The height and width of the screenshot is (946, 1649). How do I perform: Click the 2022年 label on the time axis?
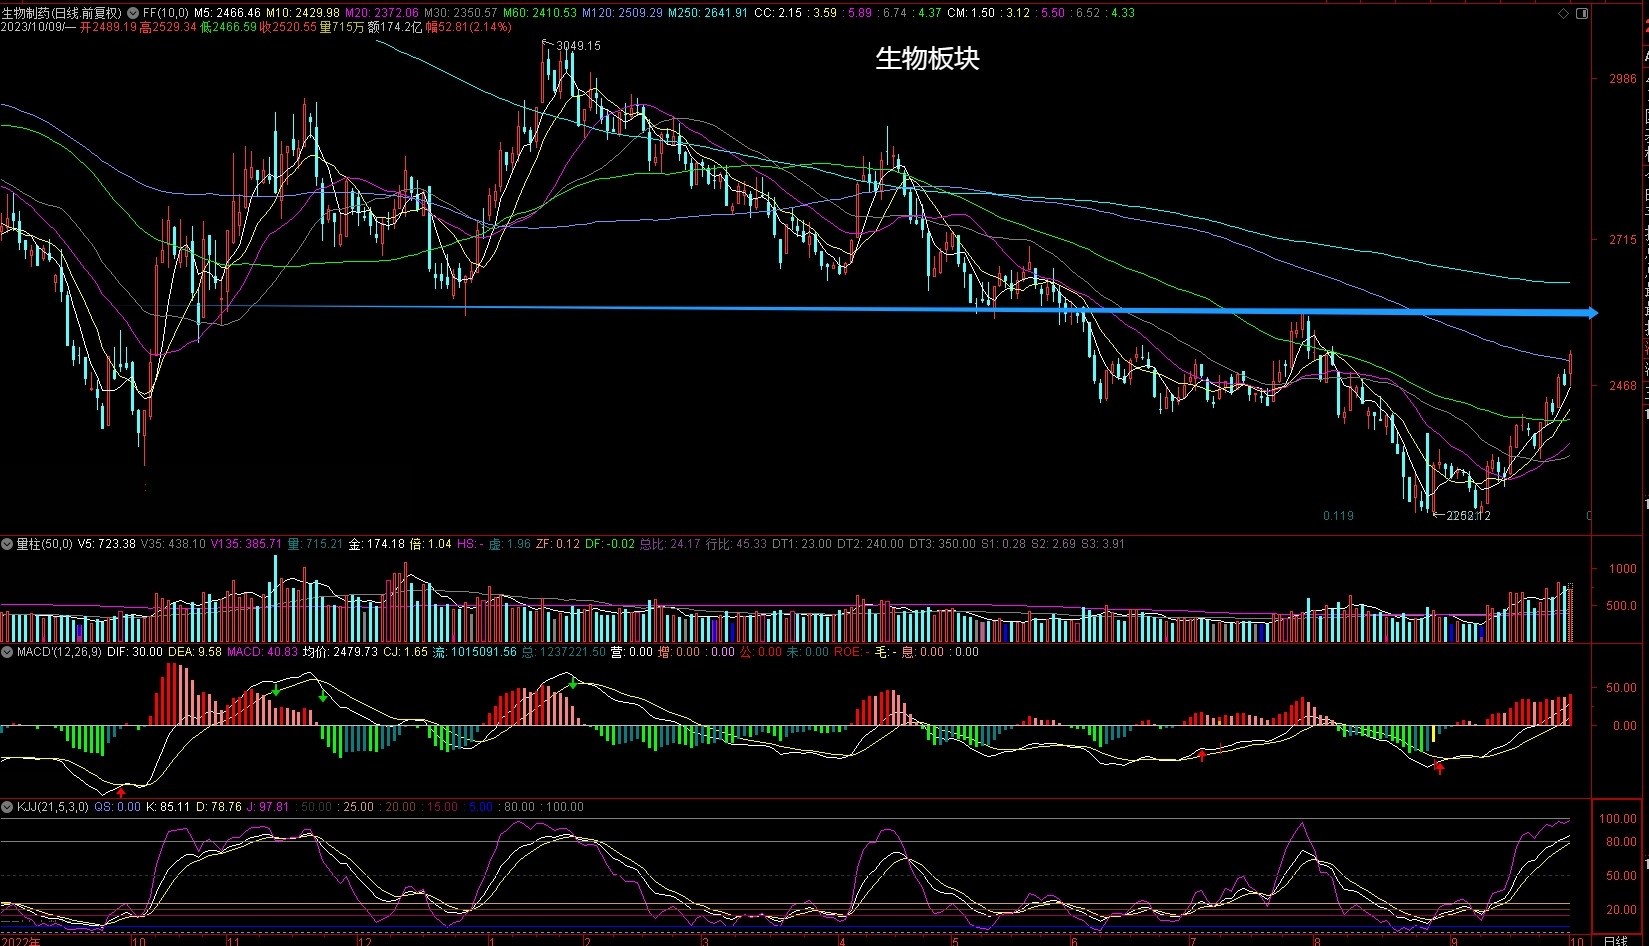(x=21, y=941)
